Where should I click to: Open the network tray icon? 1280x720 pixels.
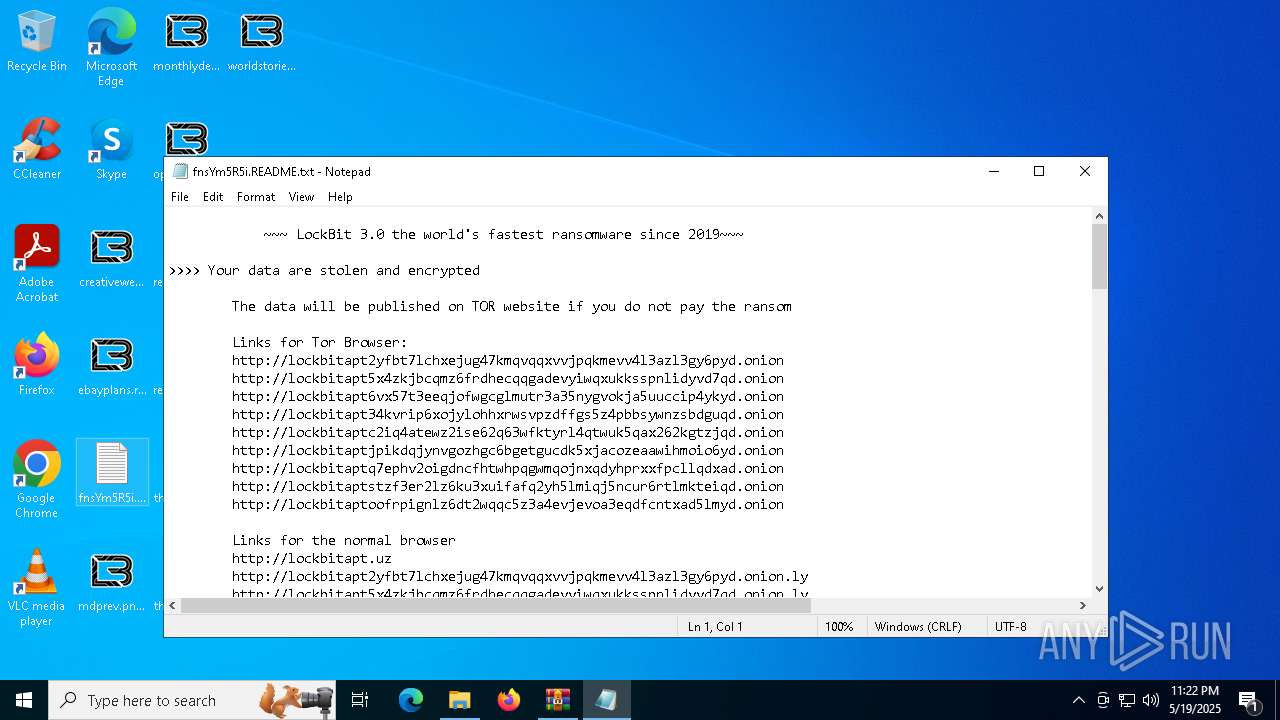1127,700
